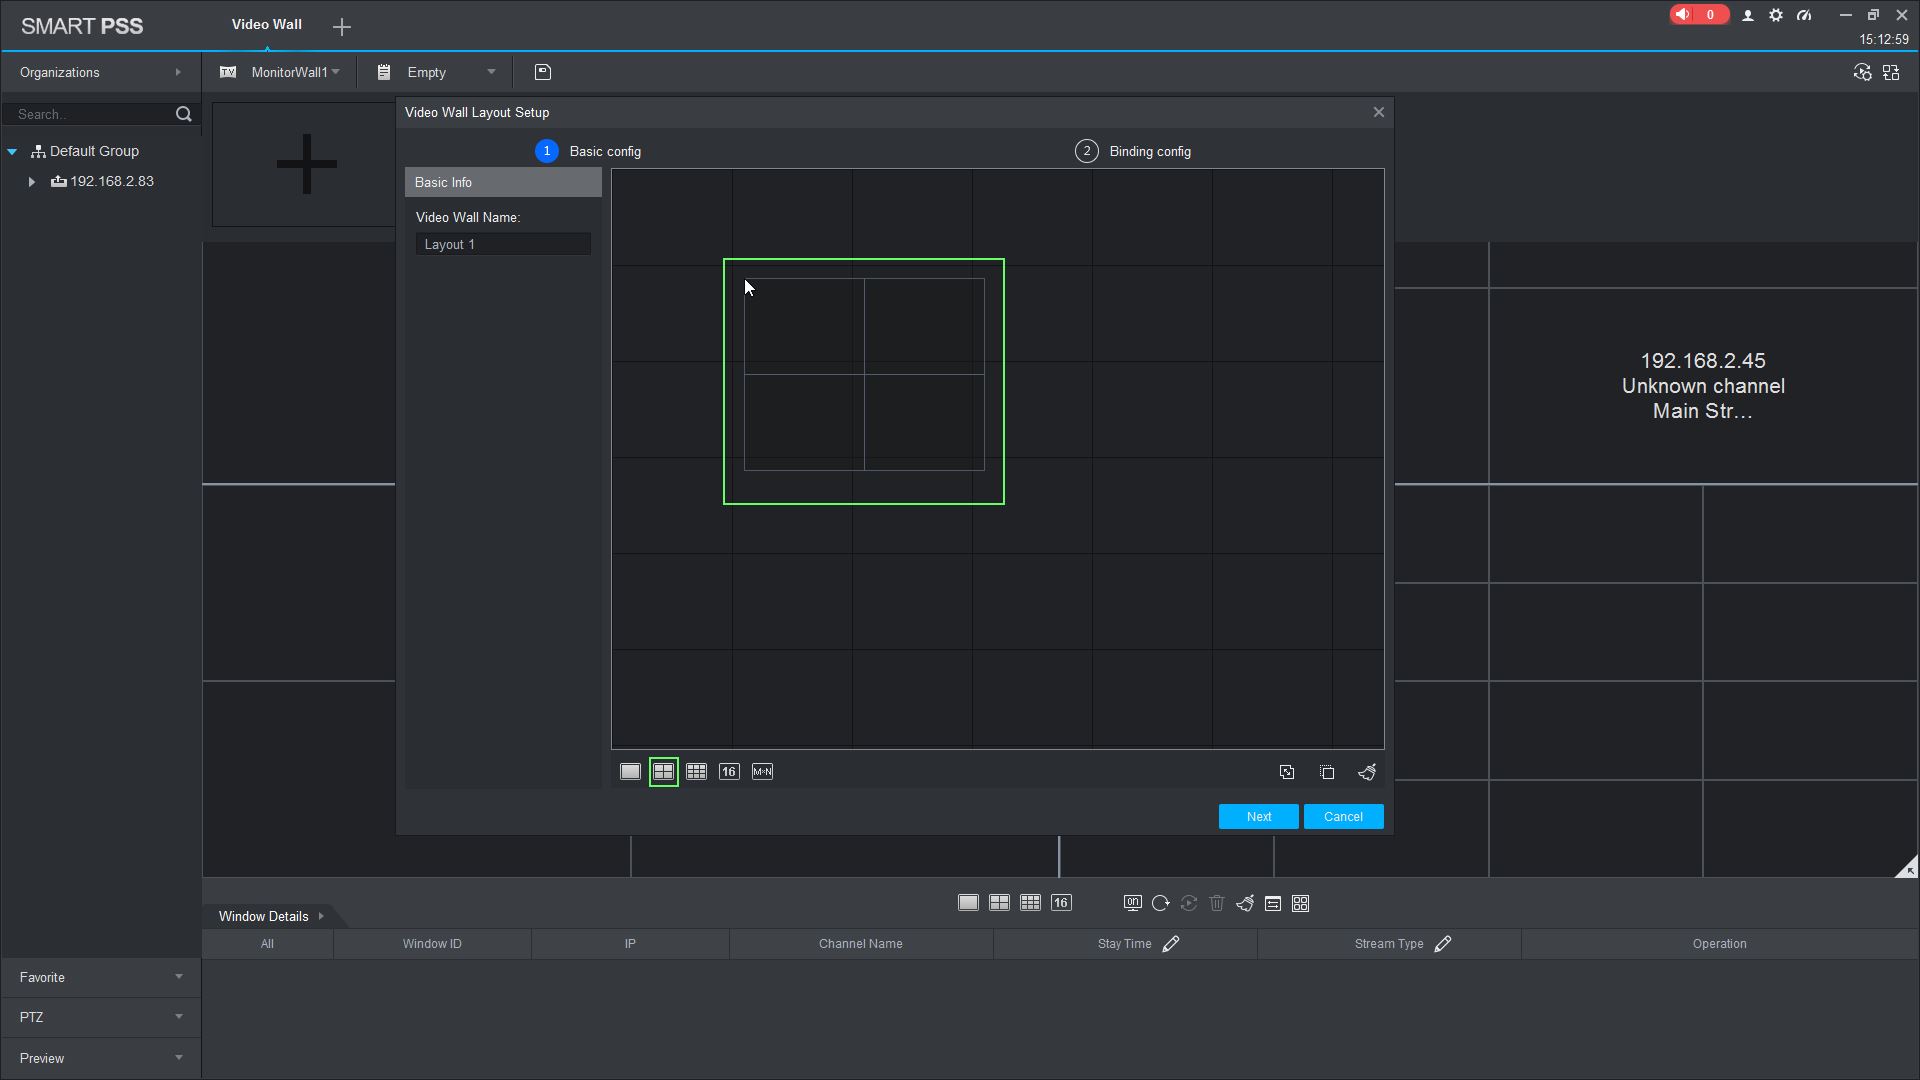Click the alarm speaker indicator icon
The width and height of the screenshot is (1920, 1080).
[1684, 15]
